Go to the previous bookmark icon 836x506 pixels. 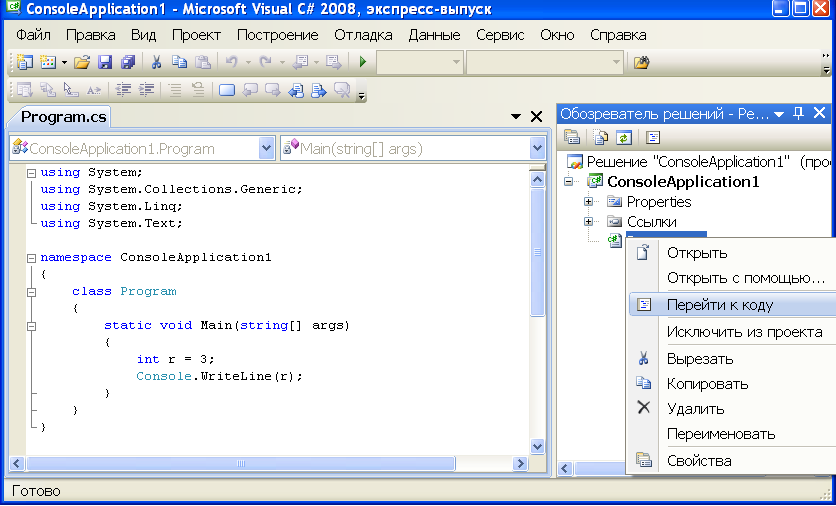point(250,90)
